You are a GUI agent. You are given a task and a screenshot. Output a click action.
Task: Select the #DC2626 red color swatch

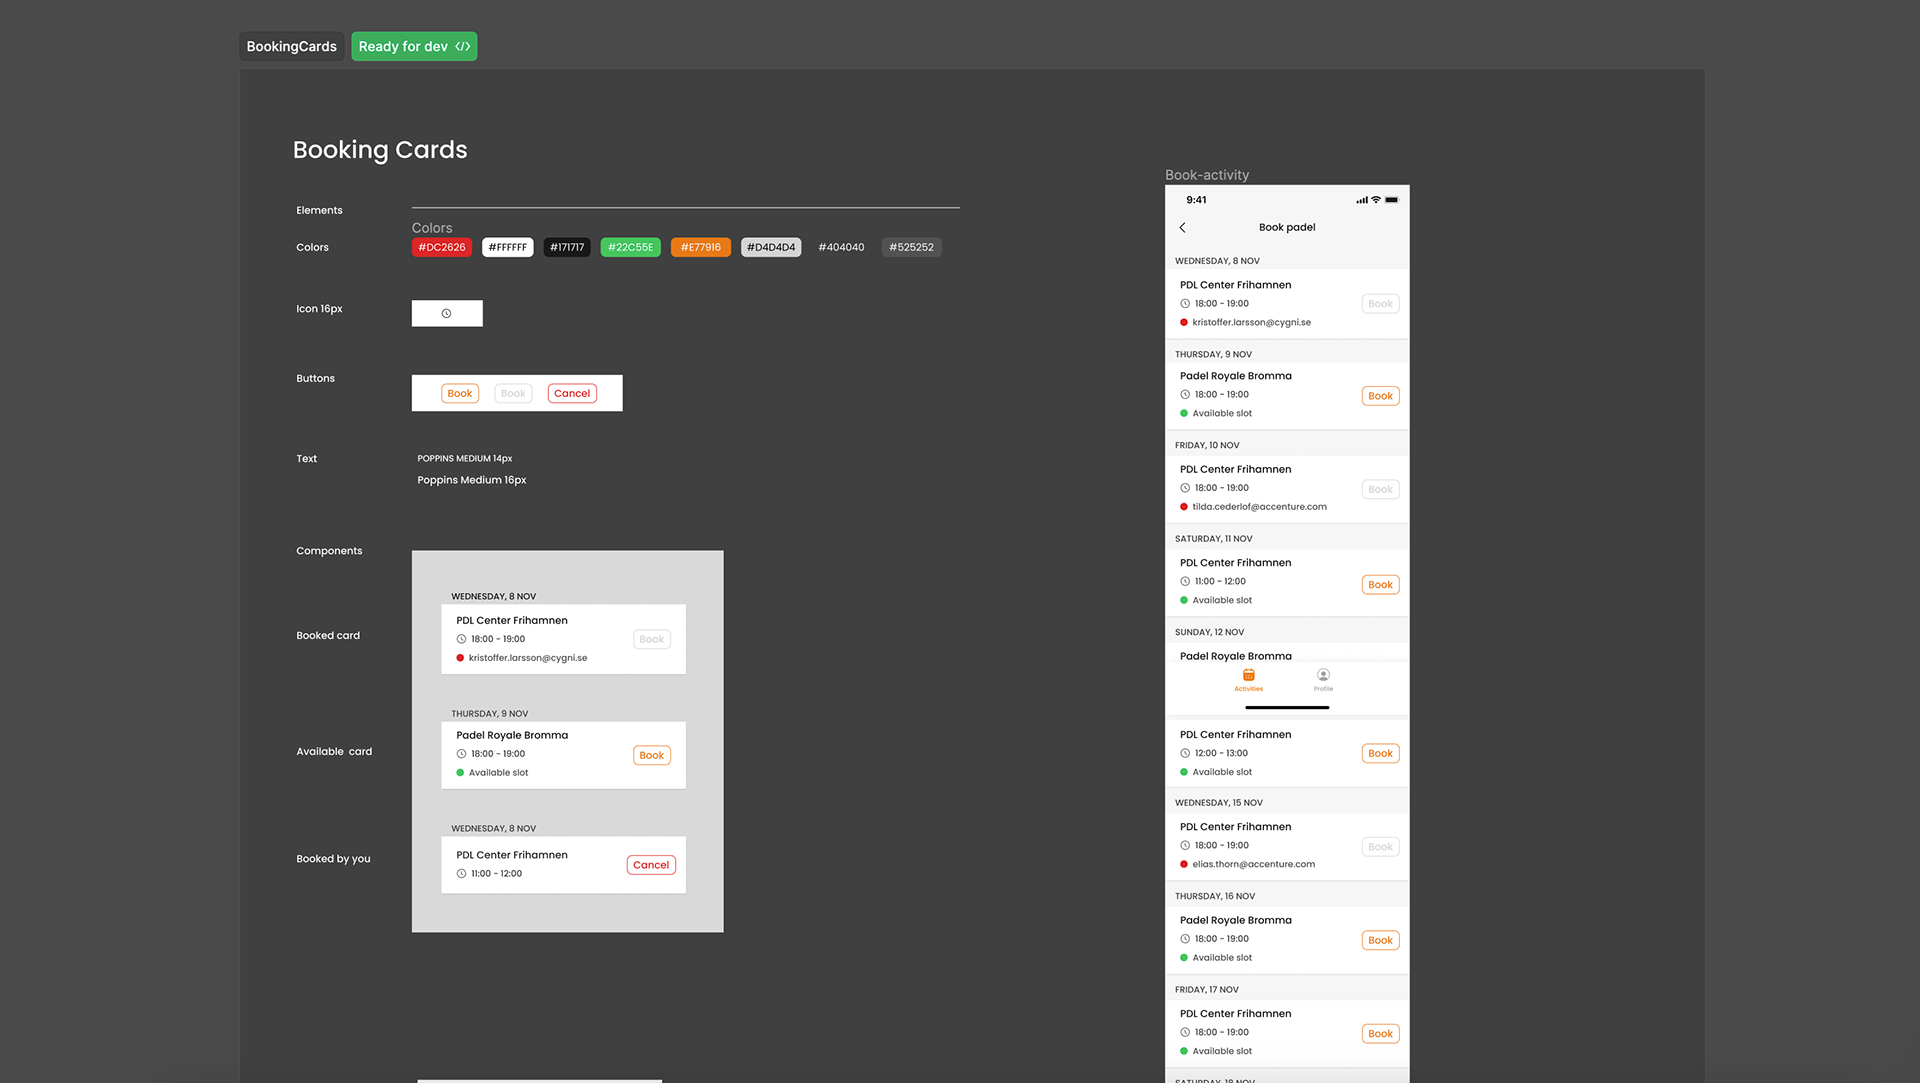(441, 248)
